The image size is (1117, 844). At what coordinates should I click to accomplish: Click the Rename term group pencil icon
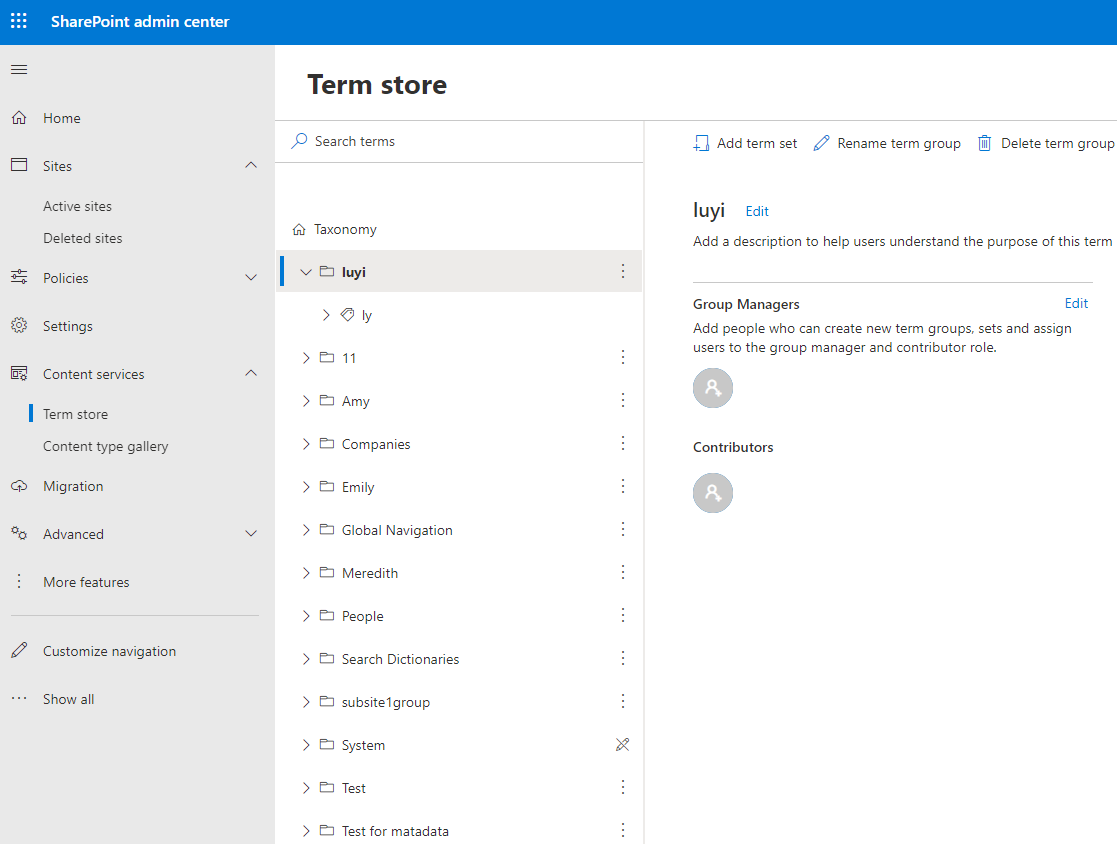tap(821, 143)
